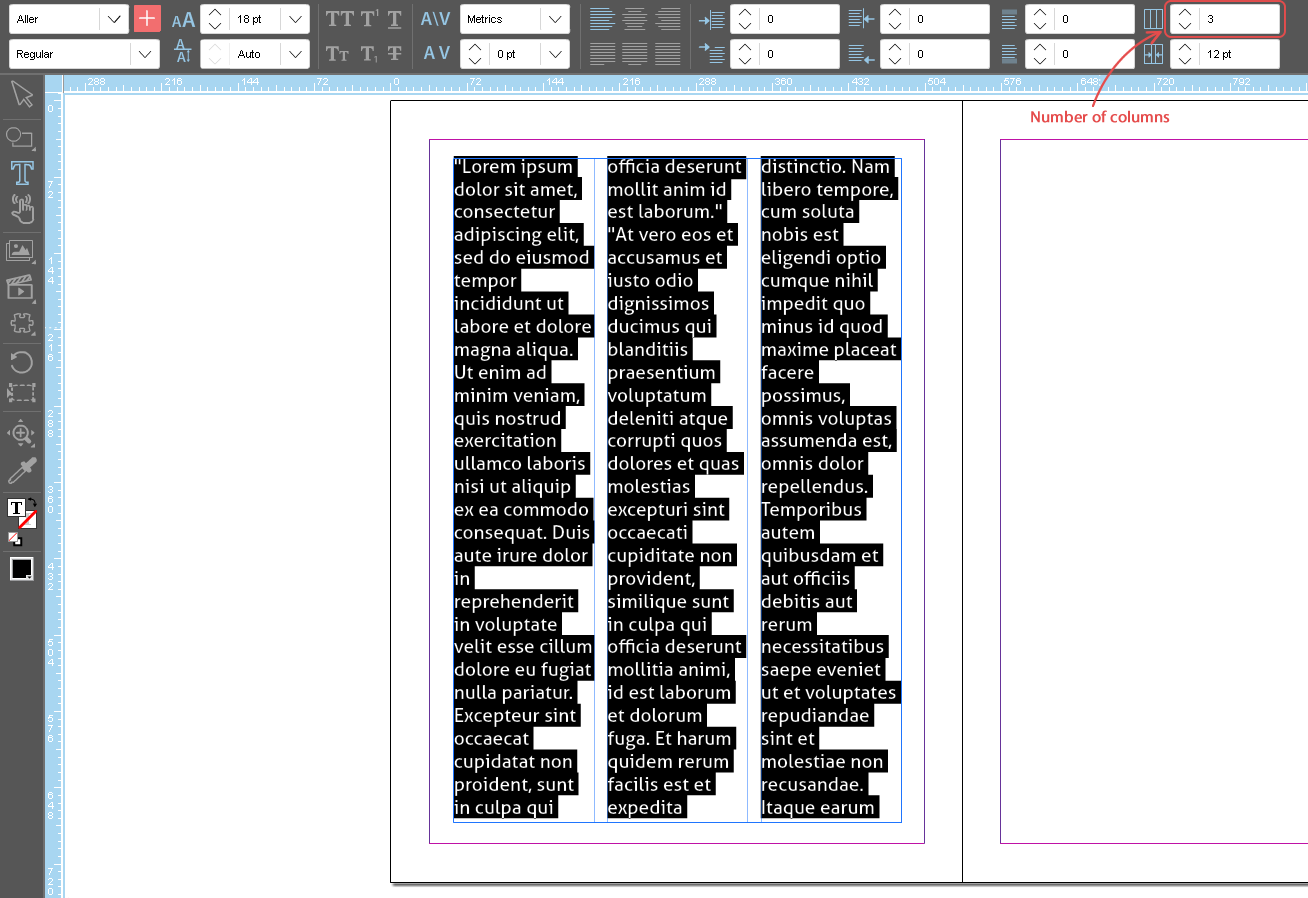This screenshot has height=898, width=1308.
Task: Pick the Shape tool
Action: click(x=20, y=137)
